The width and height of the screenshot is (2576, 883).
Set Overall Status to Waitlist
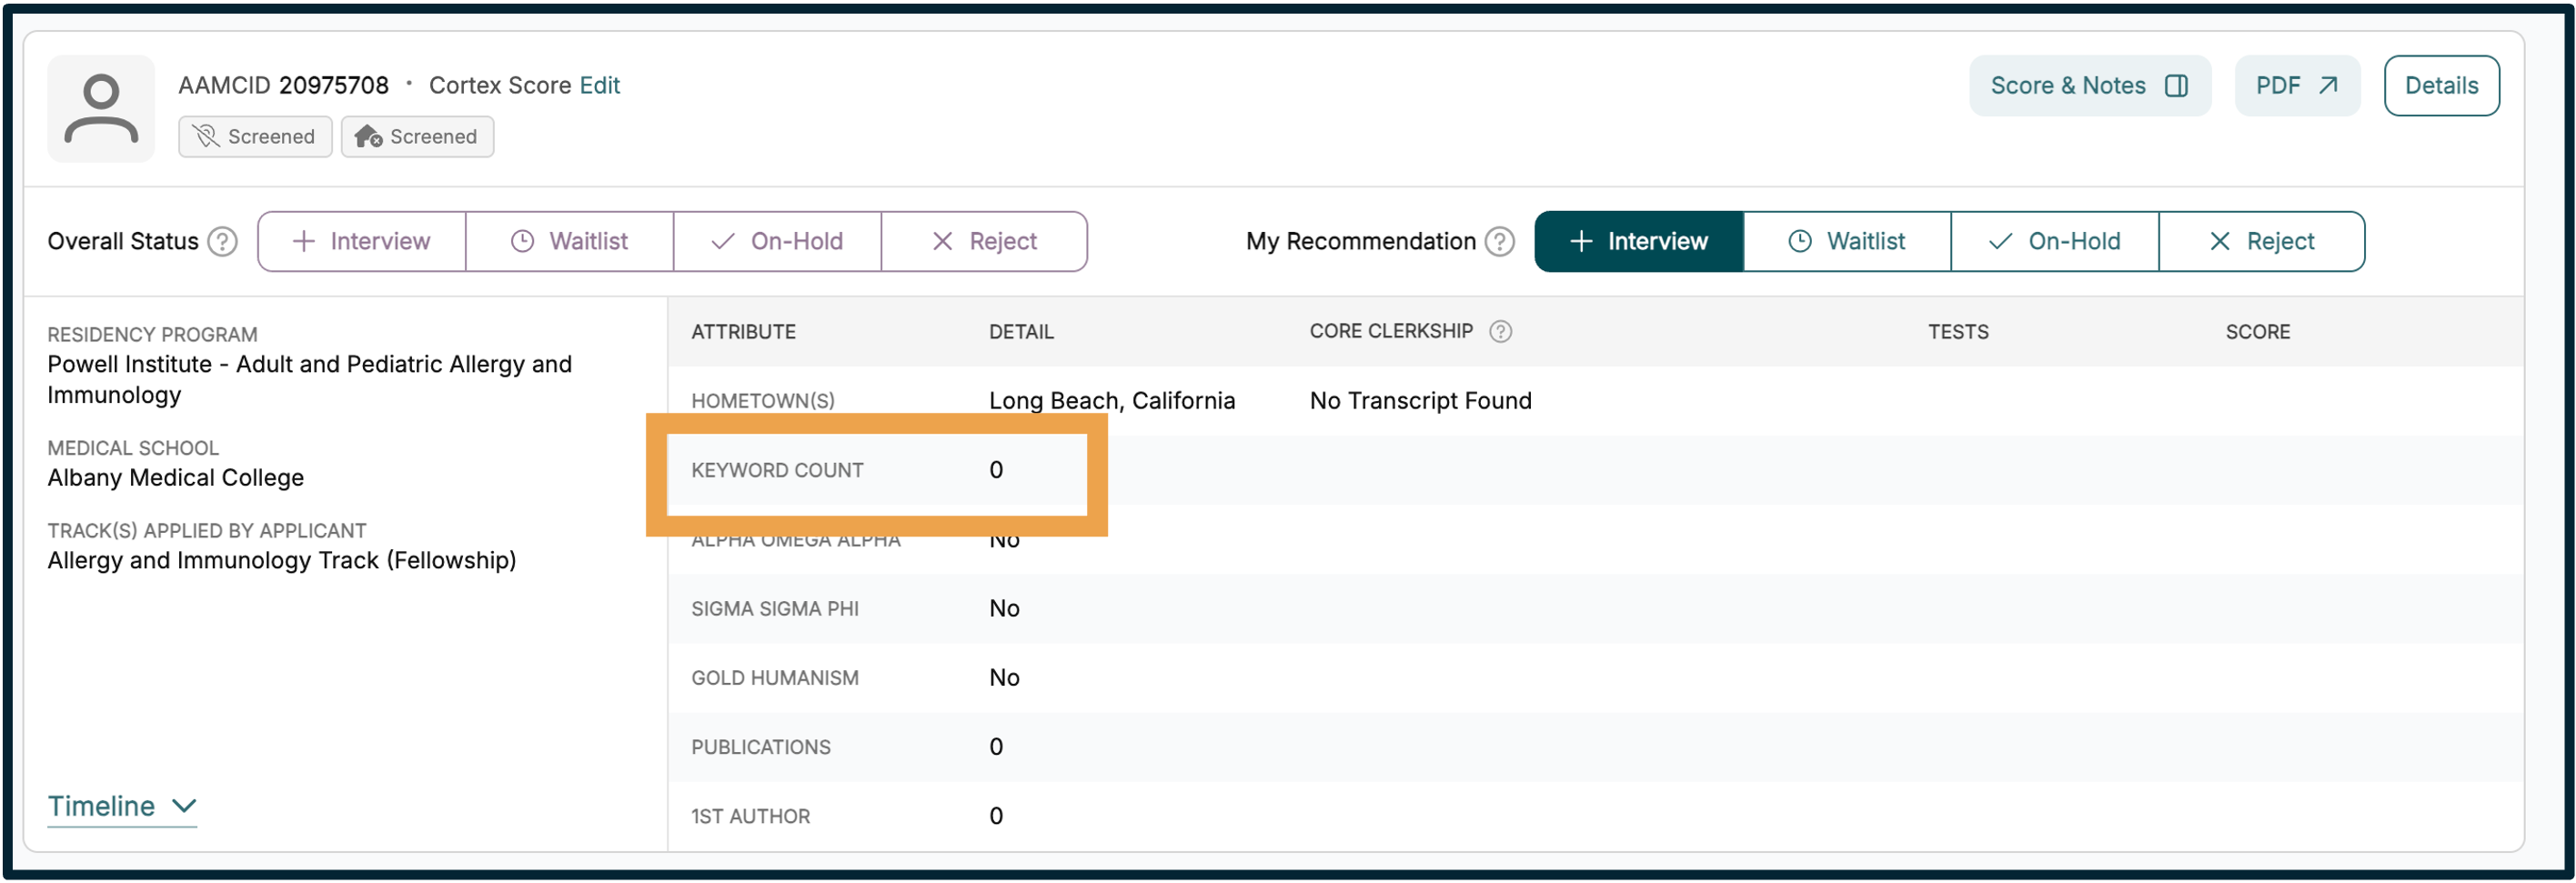tap(570, 241)
